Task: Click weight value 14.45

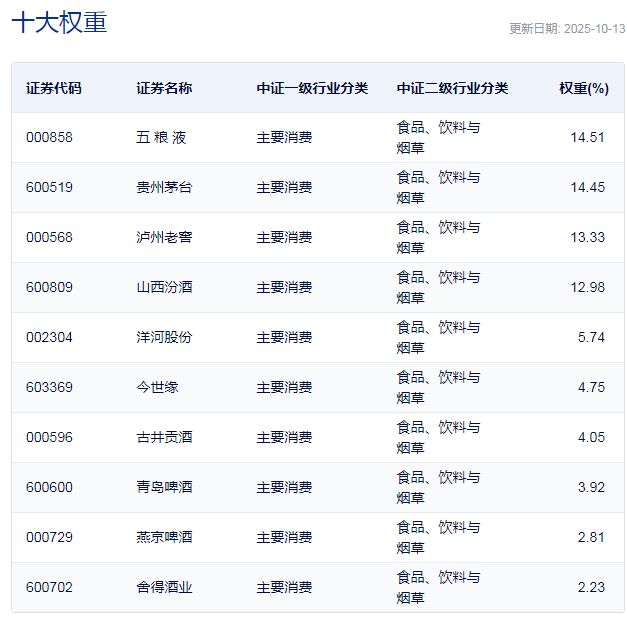Action: [x=587, y=187]
